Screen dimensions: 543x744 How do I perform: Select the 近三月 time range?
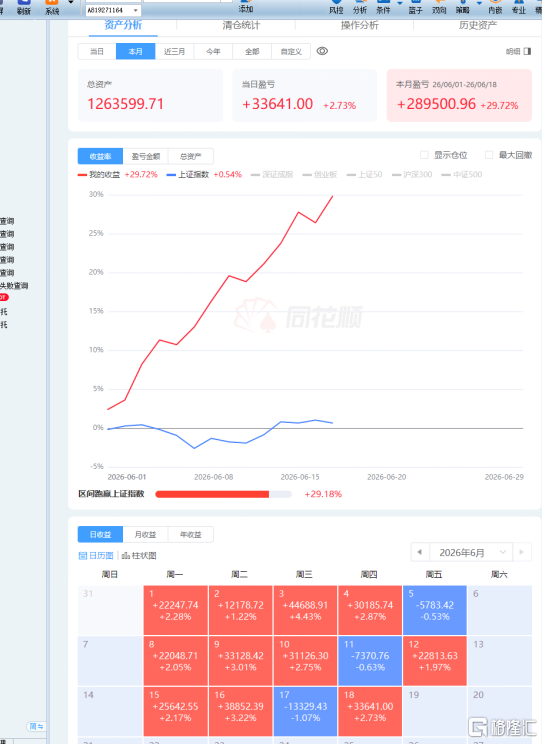click(175, 51)
